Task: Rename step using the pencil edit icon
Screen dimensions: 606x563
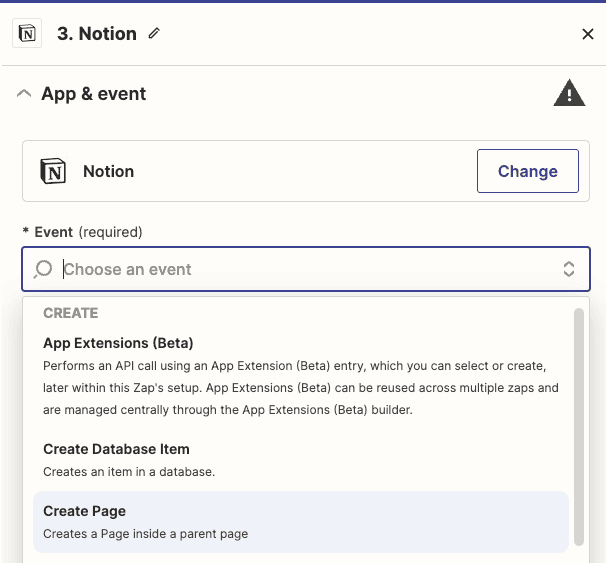Action: pos(154,33)
